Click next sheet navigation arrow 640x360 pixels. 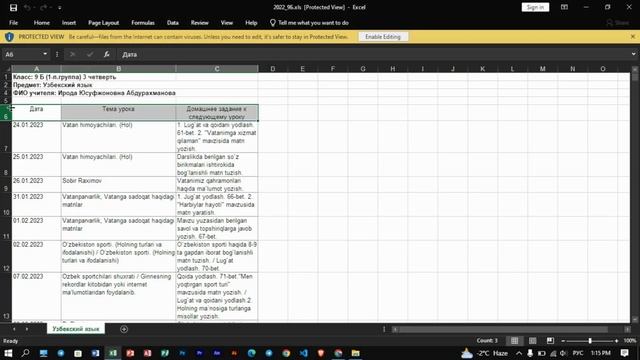[27, 329]
